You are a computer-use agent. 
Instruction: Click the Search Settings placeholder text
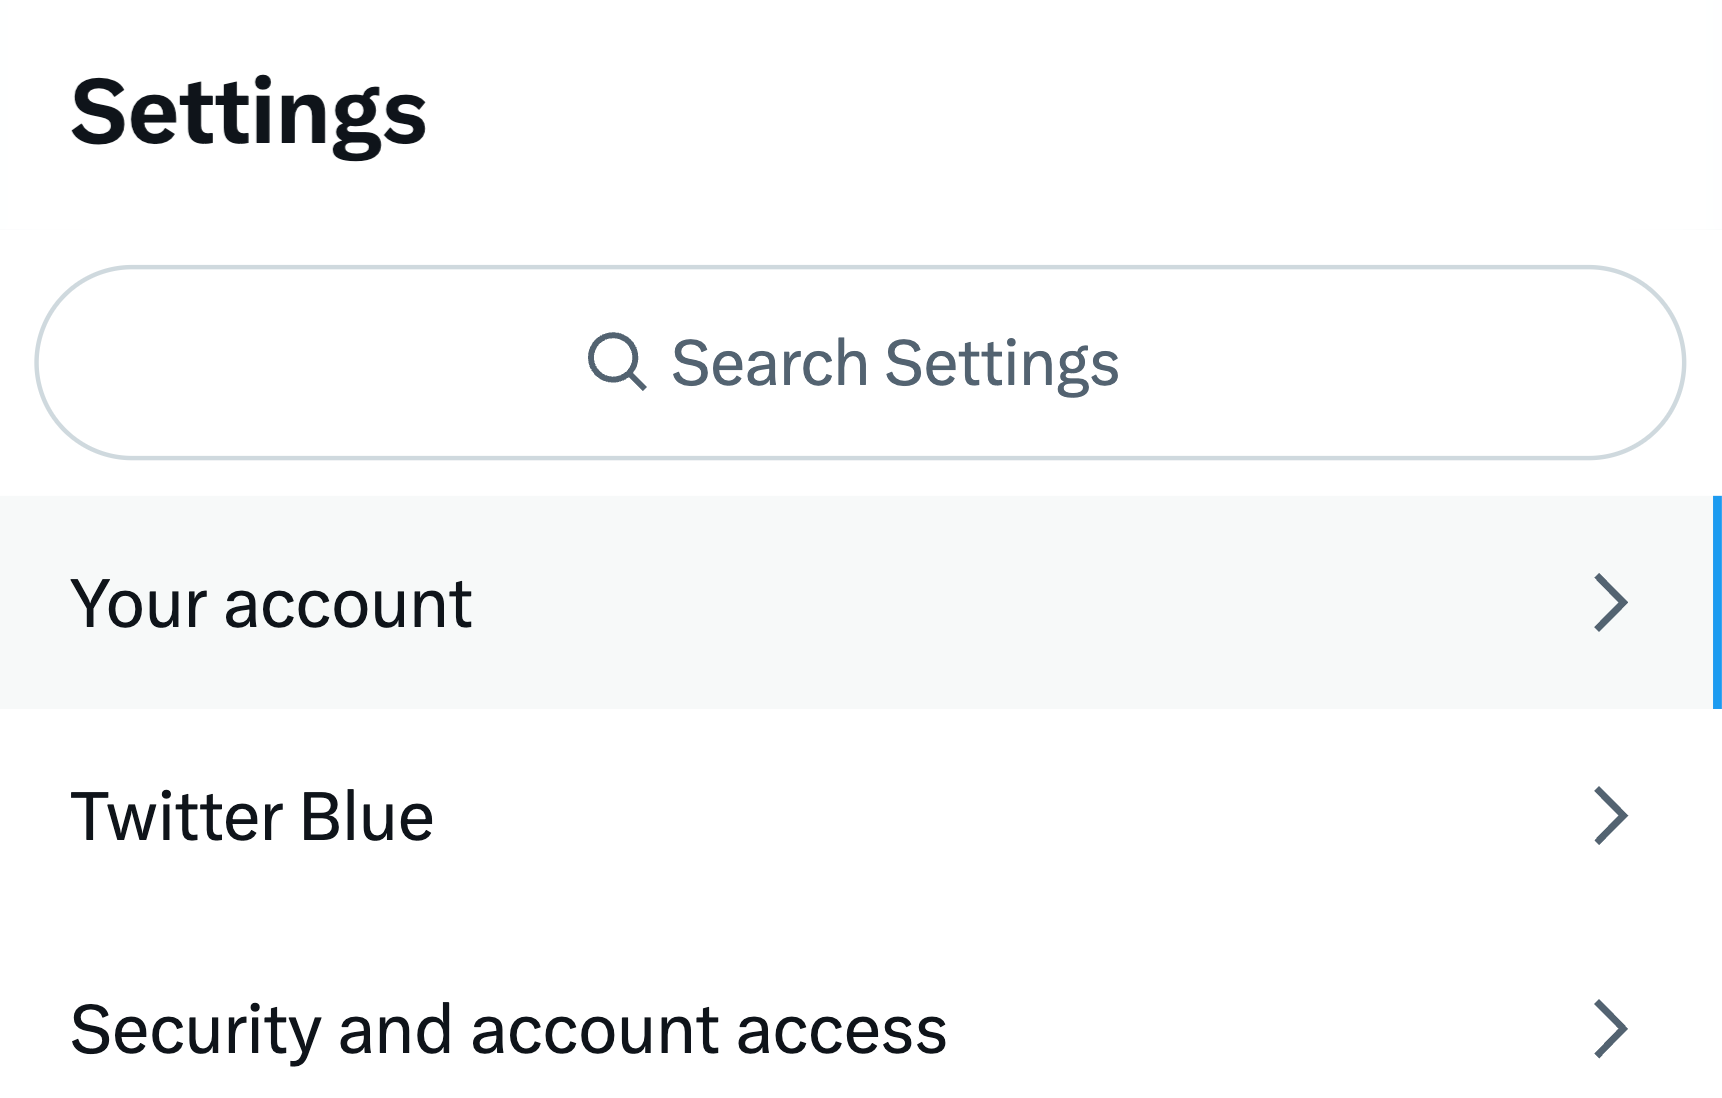point(895,363)
